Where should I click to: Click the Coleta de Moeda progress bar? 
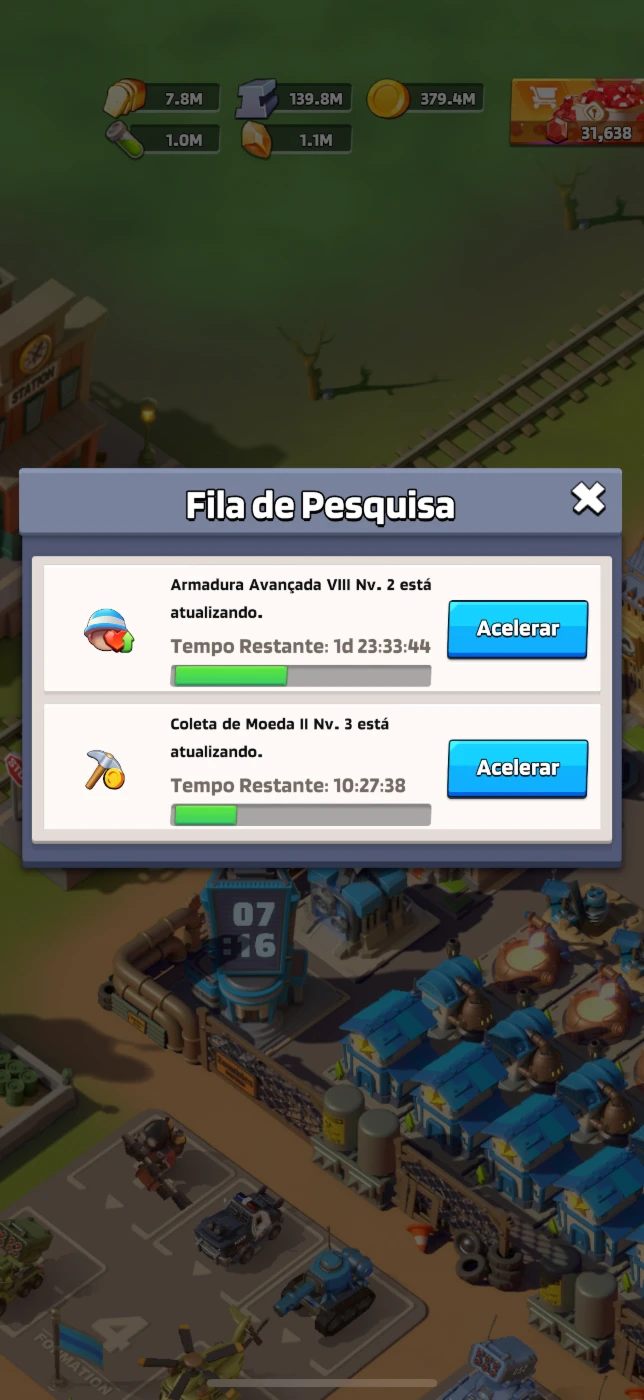point(301,815)
